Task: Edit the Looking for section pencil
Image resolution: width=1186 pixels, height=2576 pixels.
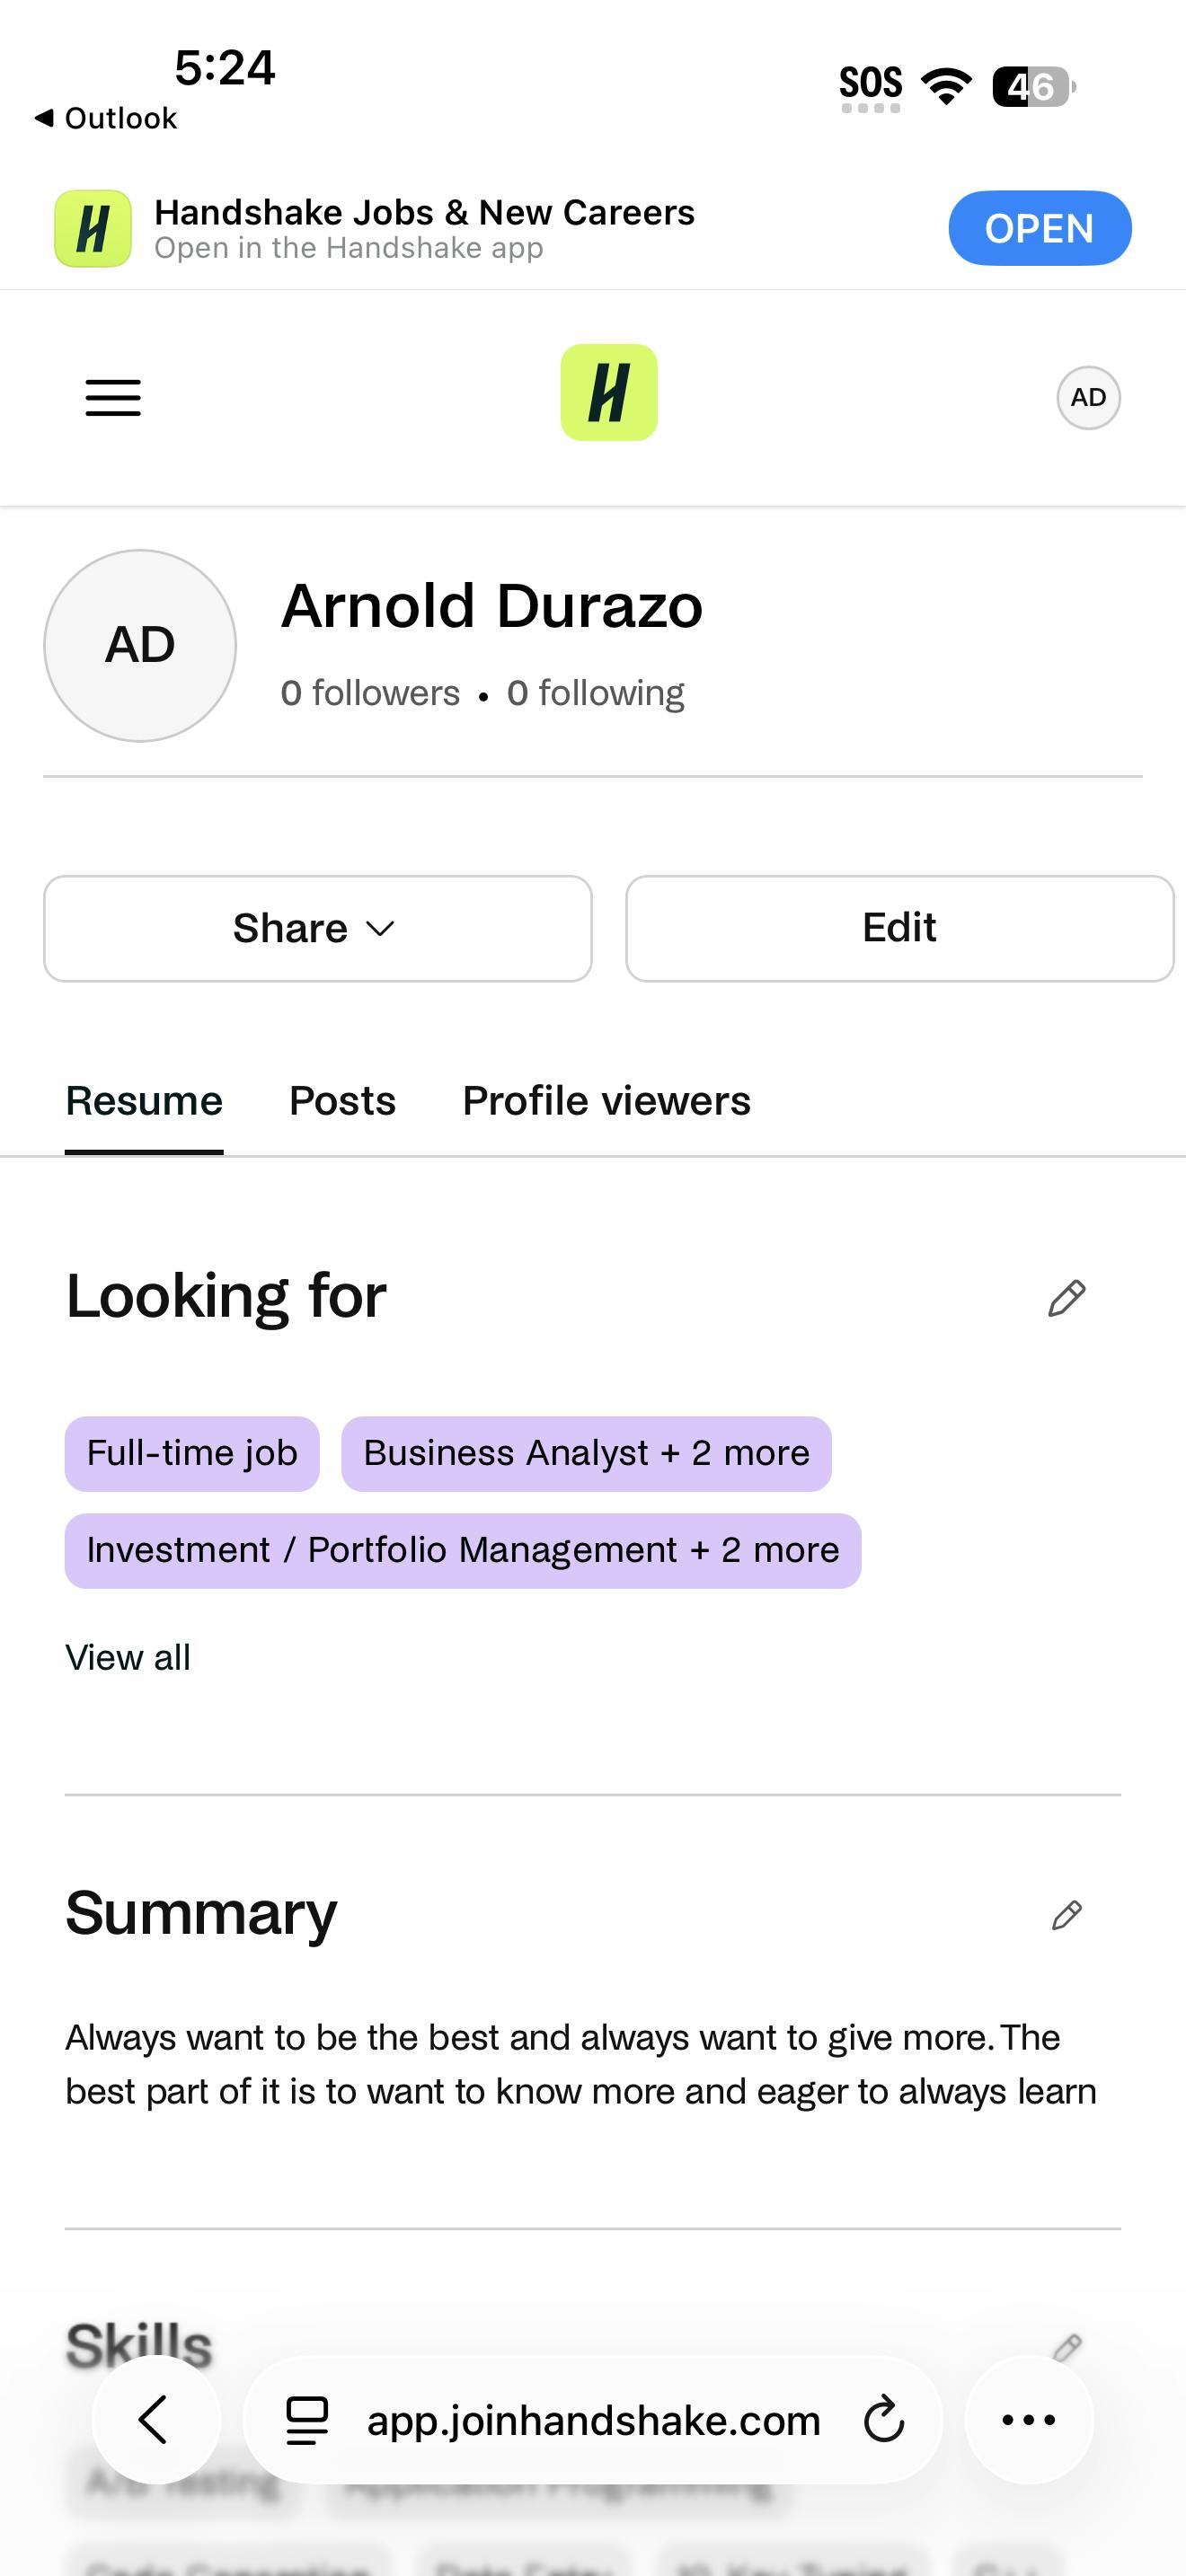Action: 1066,1298
